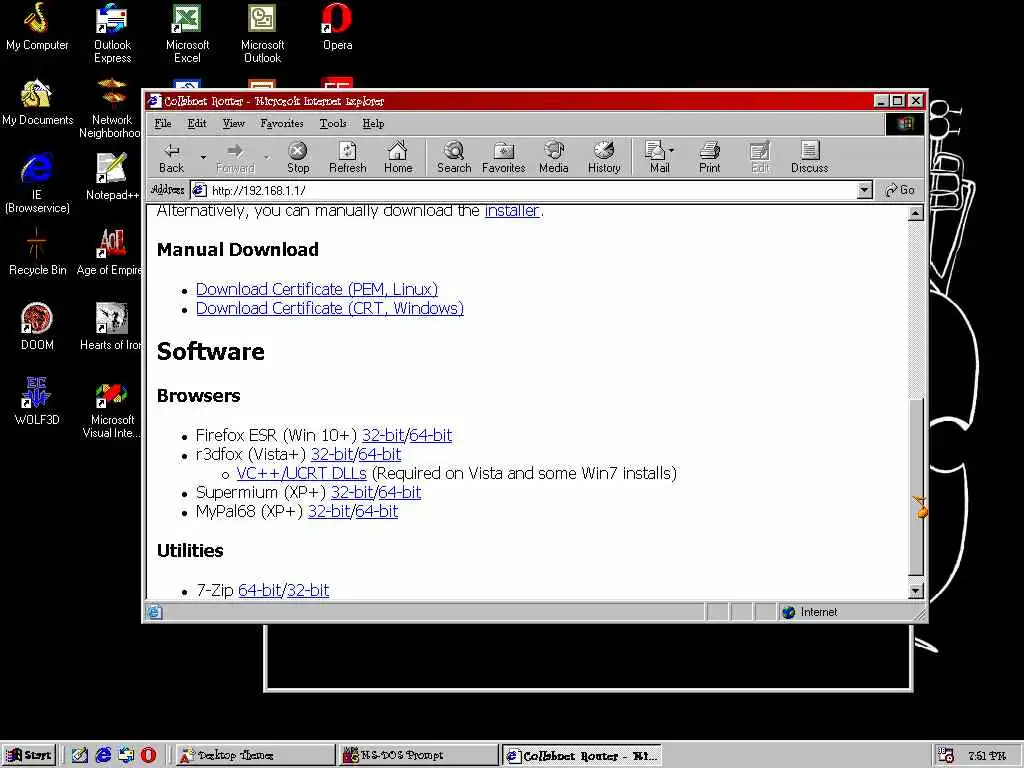Download MyPal68 32-bit
Screen dimensions: 1024x768
click(x=329, y=511)
